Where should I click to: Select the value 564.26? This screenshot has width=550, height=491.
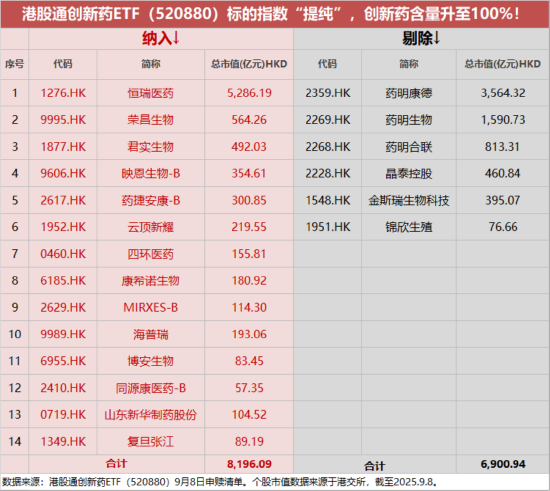click(249, 120)
